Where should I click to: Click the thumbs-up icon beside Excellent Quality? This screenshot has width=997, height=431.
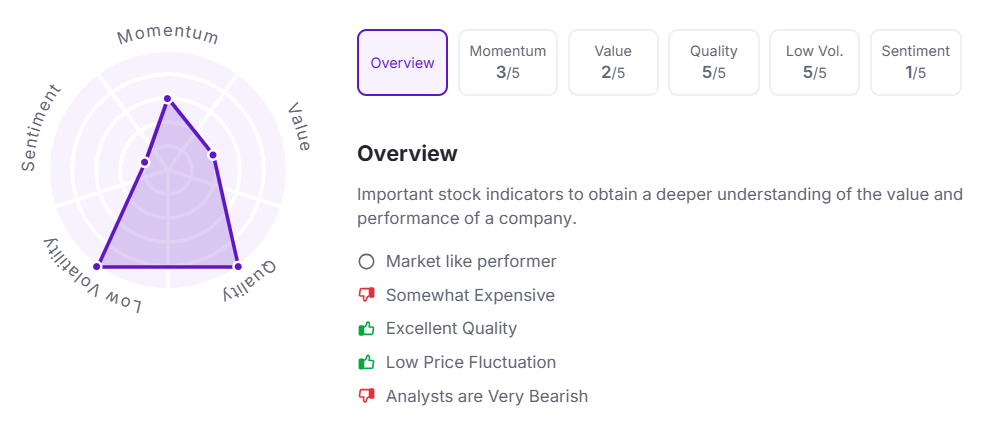pyautogui.click(x=366, y=328)
